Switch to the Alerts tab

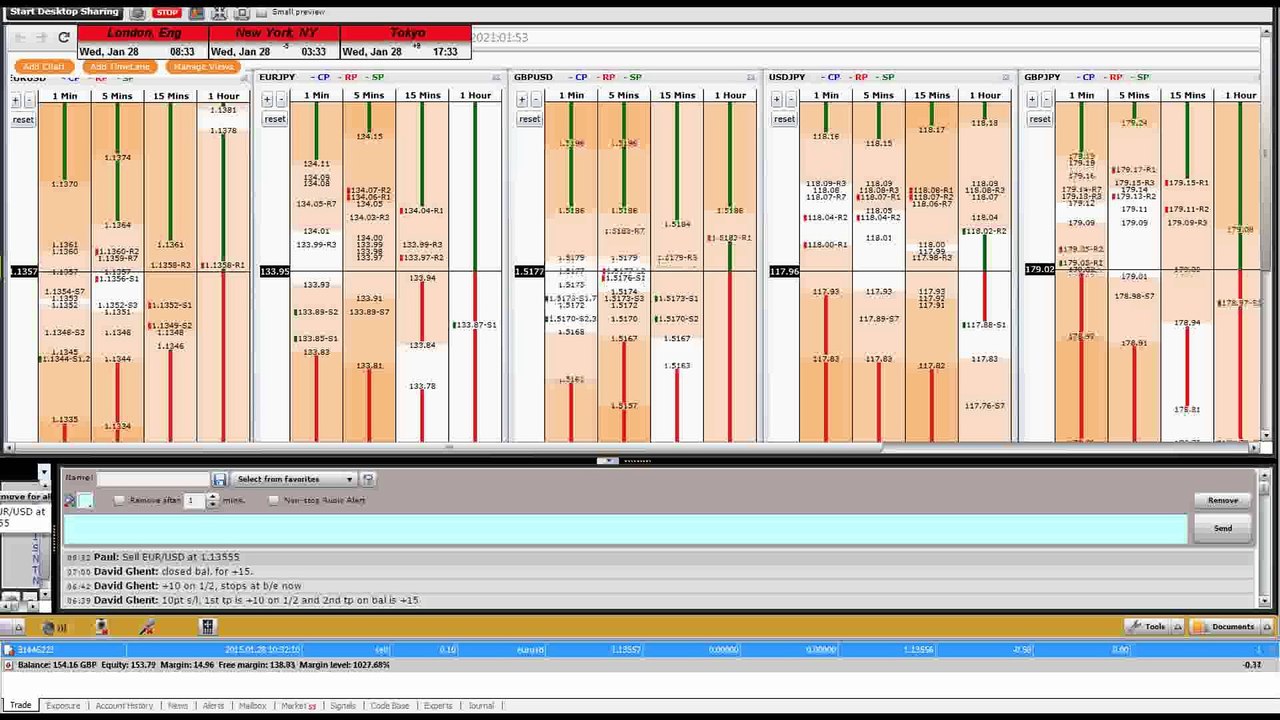[x=214, y=706]
